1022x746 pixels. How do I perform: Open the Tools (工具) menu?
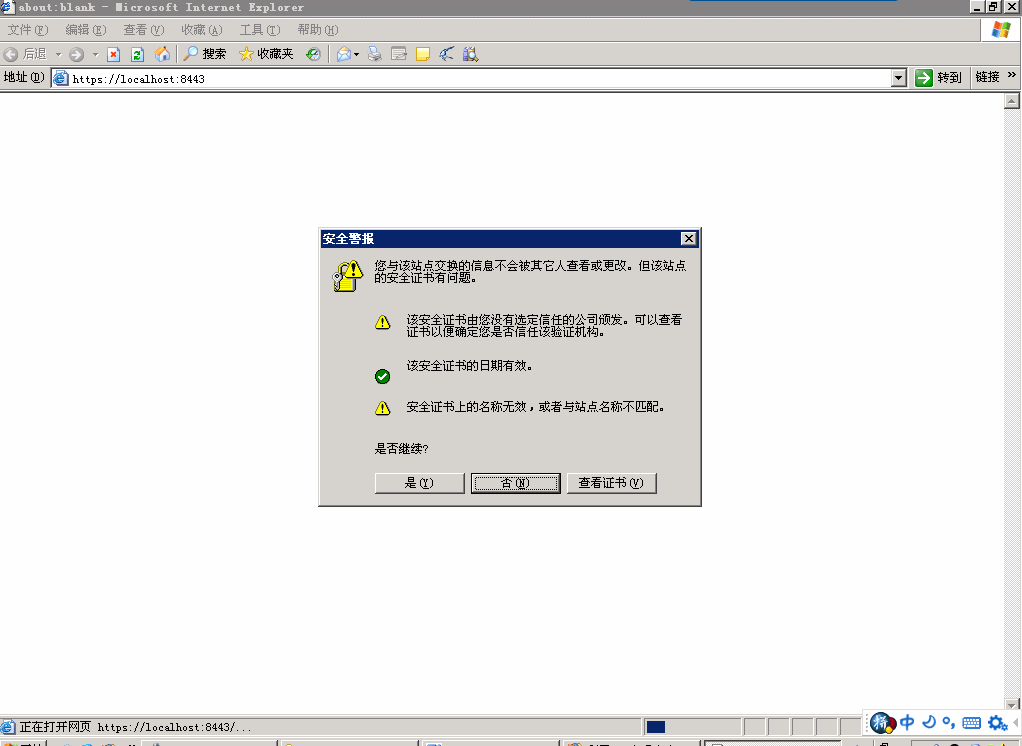[259, 30]
